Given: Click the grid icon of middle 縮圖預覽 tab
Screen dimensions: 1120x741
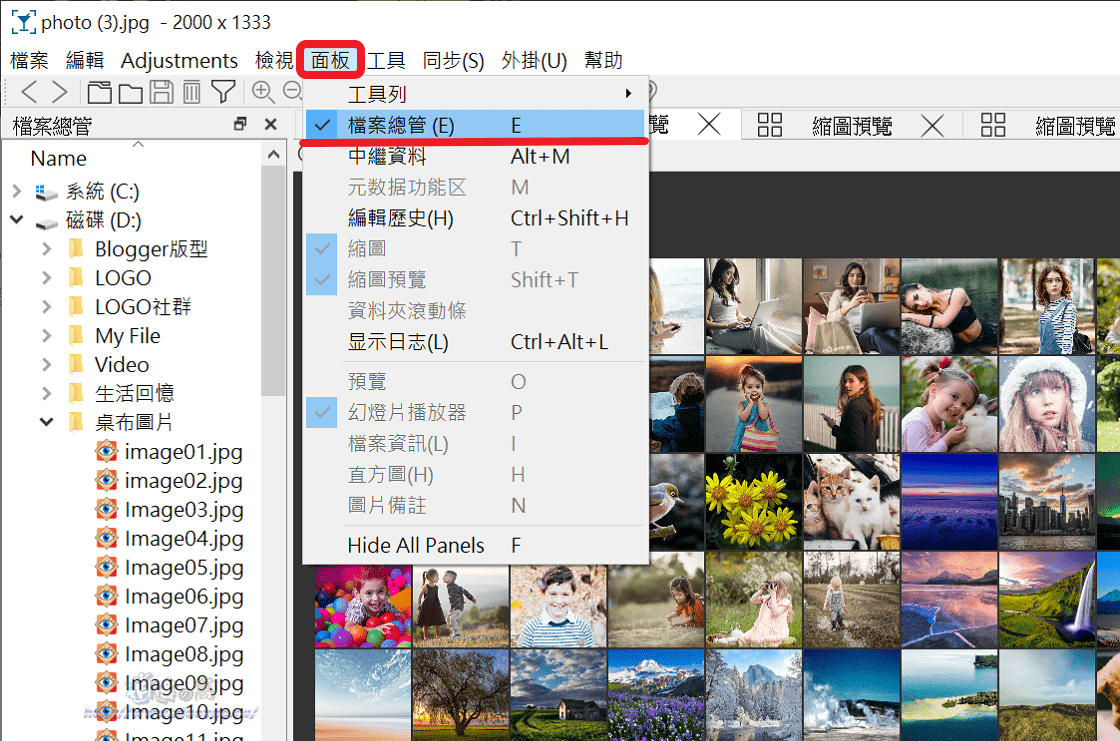Looking at the screenshot, I should (770, 124).
